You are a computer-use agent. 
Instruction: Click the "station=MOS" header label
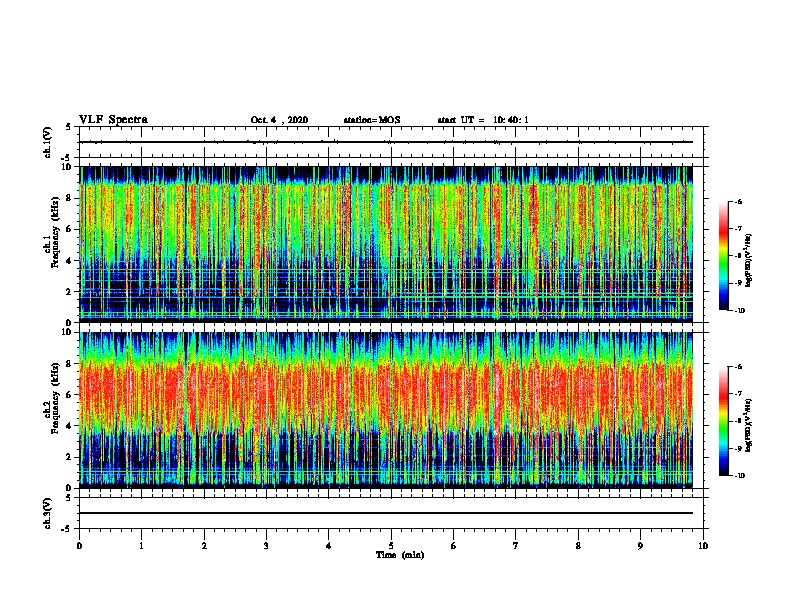click(x=372, y=120)
